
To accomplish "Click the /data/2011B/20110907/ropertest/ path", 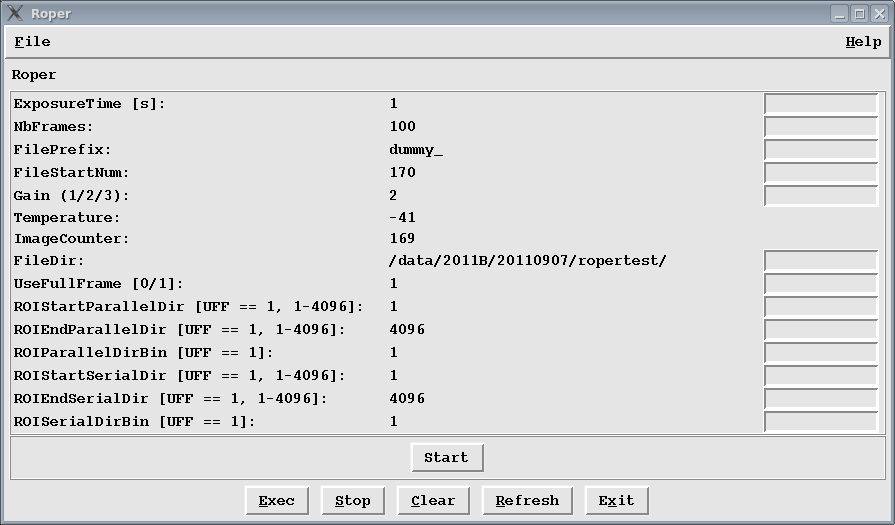I will point(527,261).
